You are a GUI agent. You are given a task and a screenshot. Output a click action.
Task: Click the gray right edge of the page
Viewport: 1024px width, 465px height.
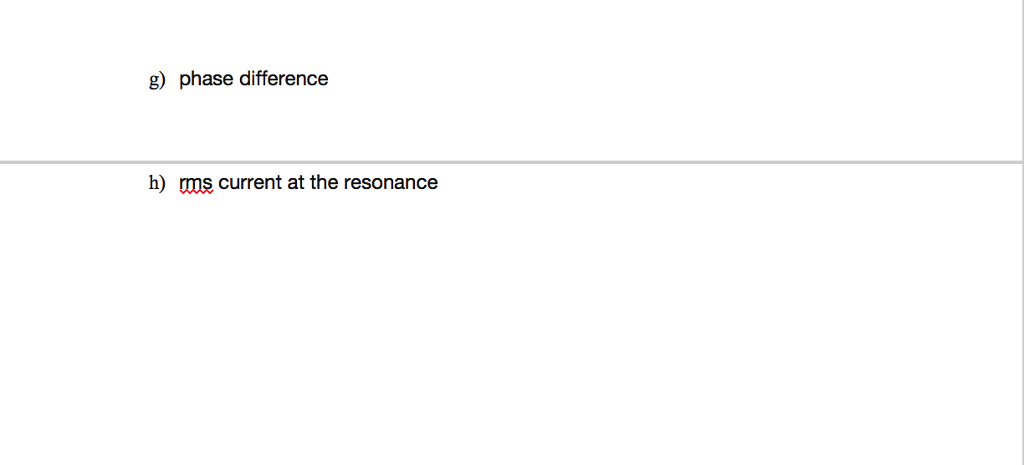[x=1023, y=232]
